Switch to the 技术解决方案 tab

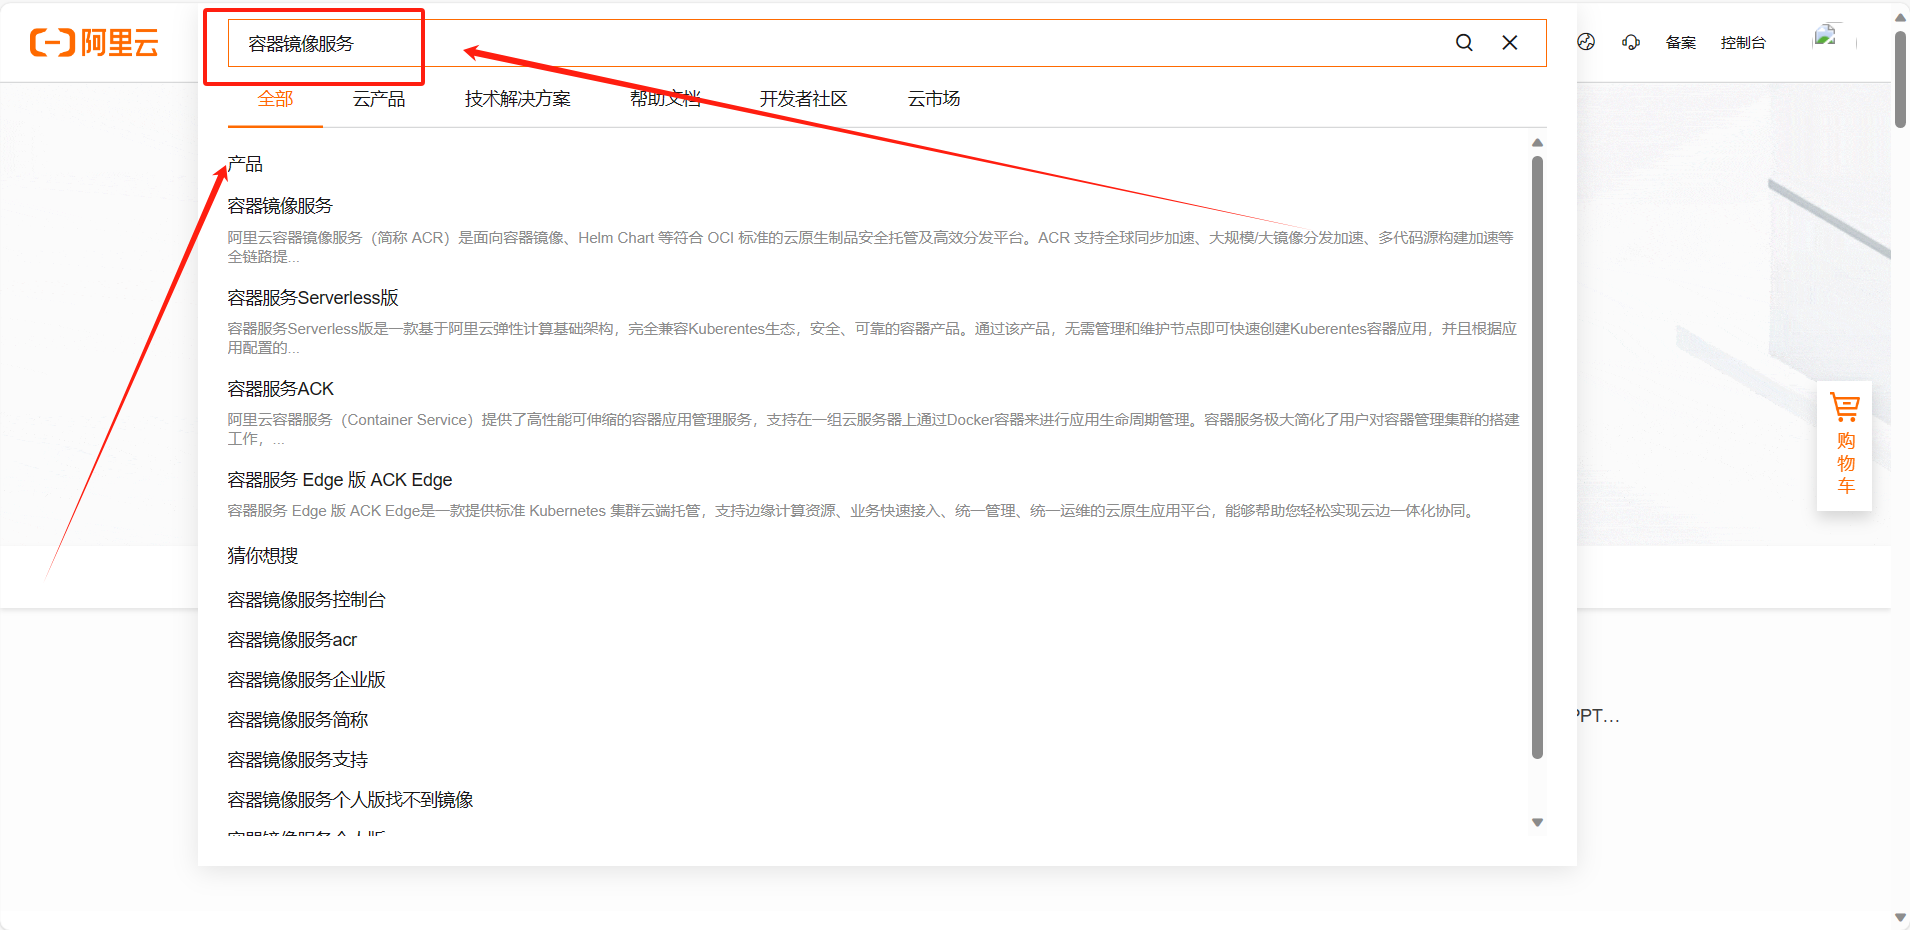pyautogui.click(x=517, y=99)
